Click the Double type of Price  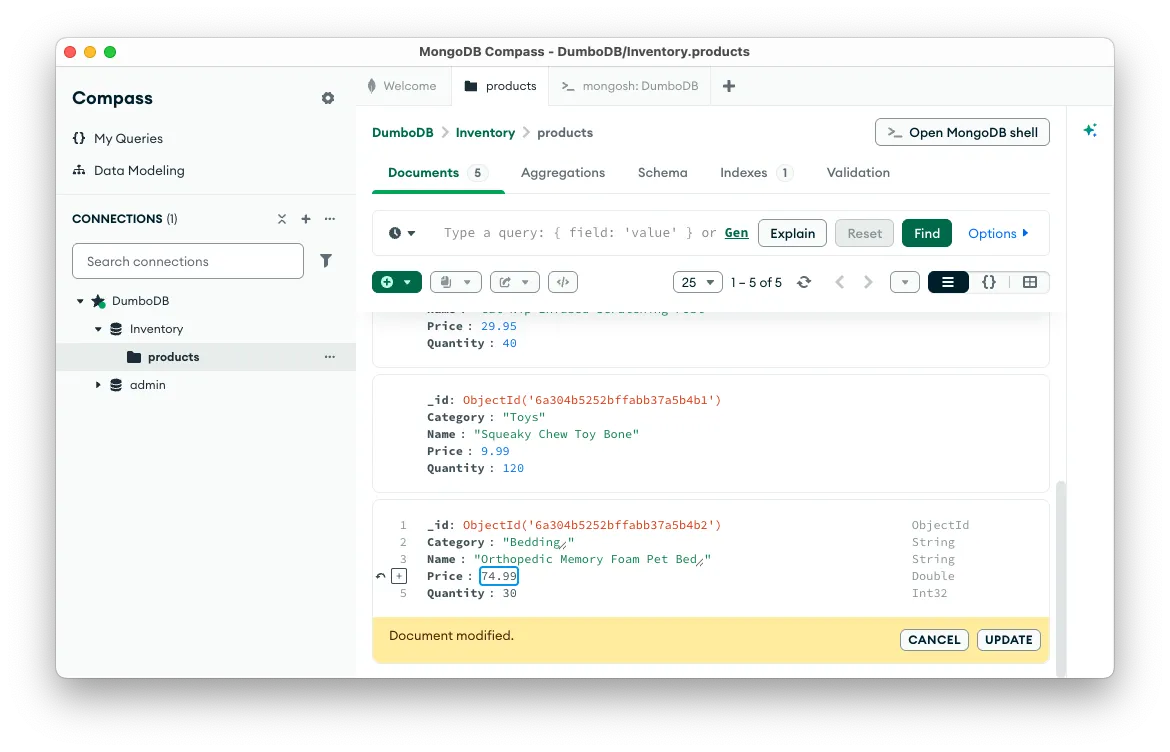[x=933, y=576]
